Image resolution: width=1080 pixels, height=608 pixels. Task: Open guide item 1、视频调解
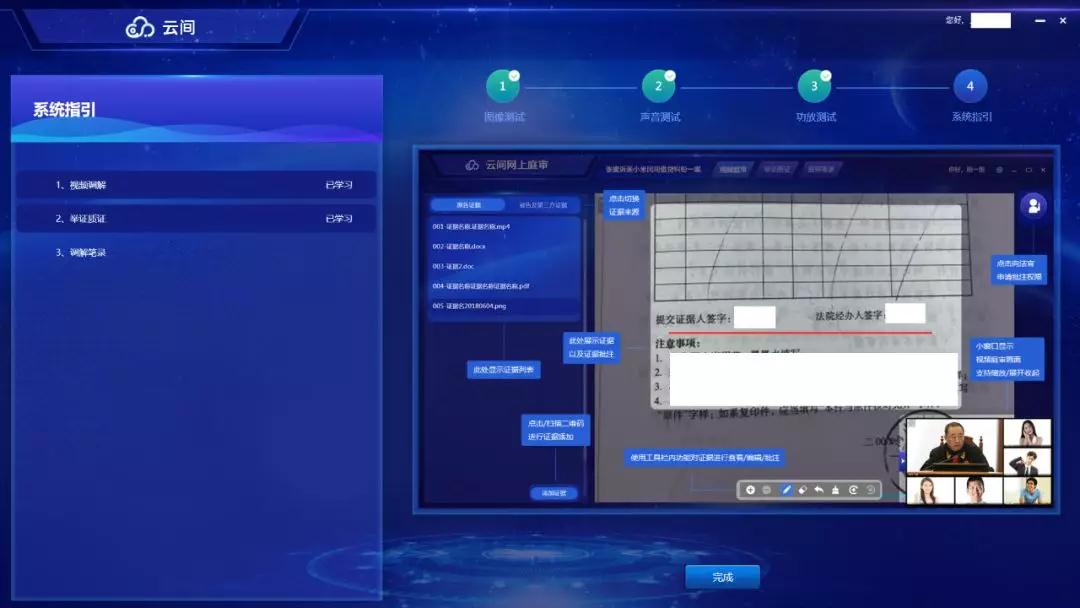point(196,185)
